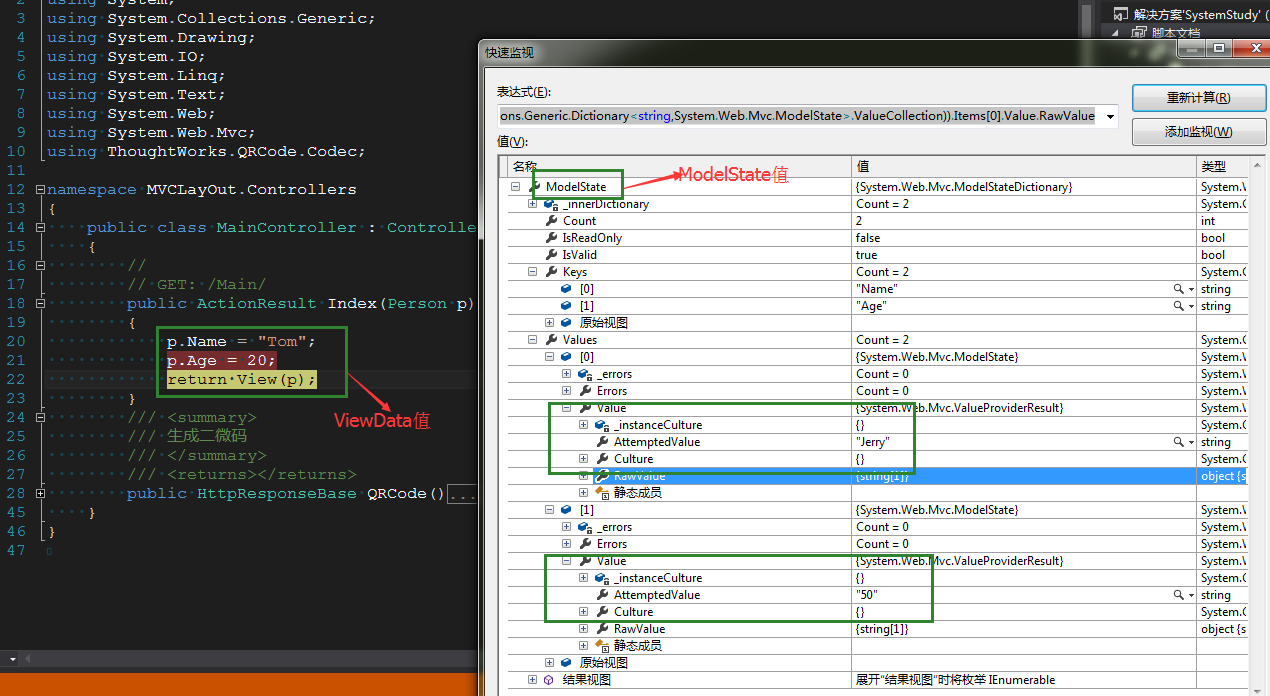Image resolution: width=1270 pixels, height=696 pixels.
Task: Collapse the namespace MVCLayOut.Controllers outline block
Action: point(39,189)
